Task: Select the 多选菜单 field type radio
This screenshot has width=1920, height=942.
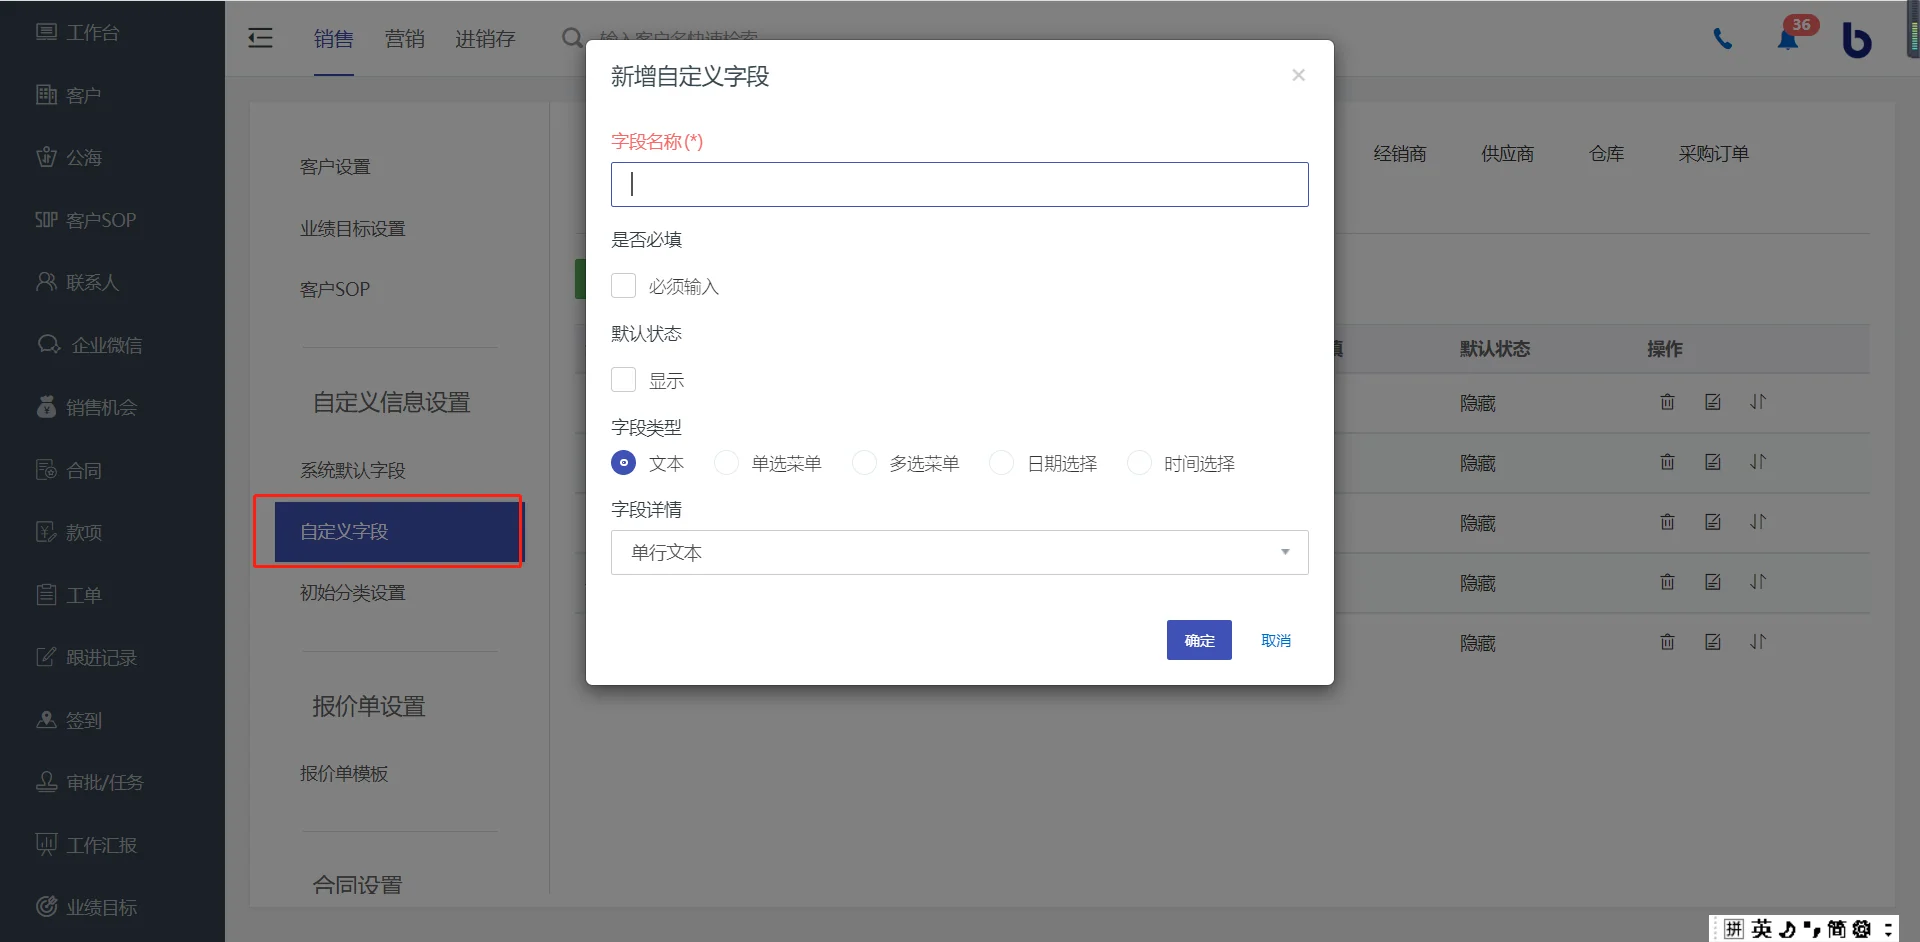Action: coord(864,463)
